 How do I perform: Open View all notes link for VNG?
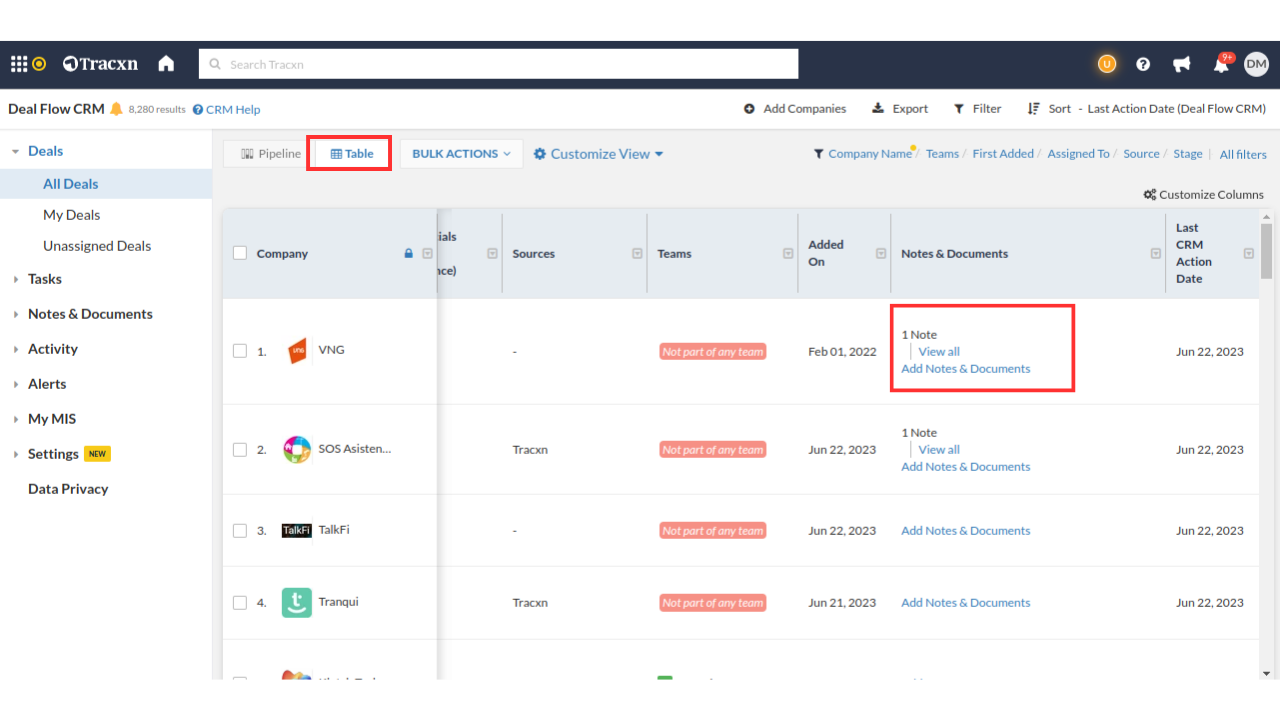pos(939,352)
